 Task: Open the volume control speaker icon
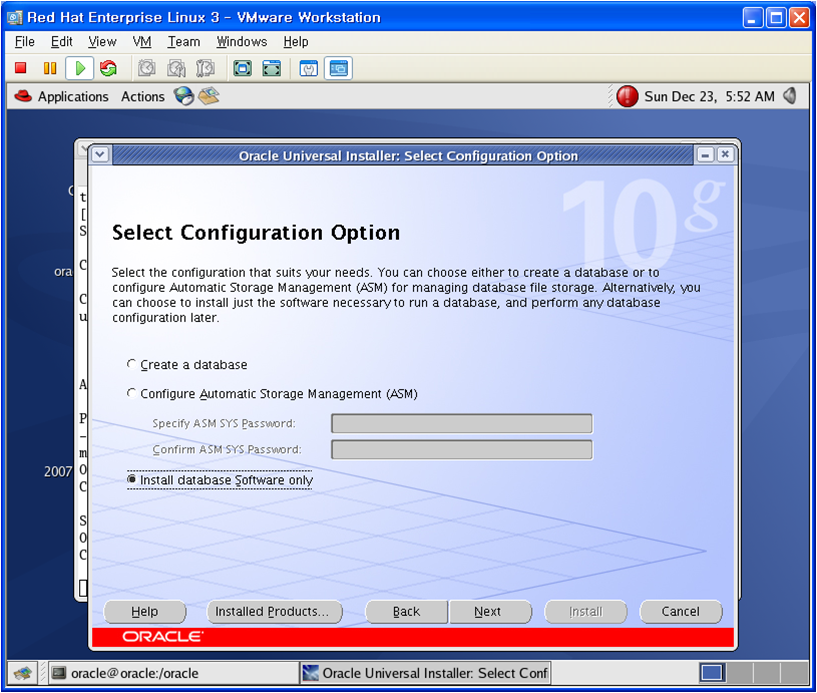(x=790, y=96)
